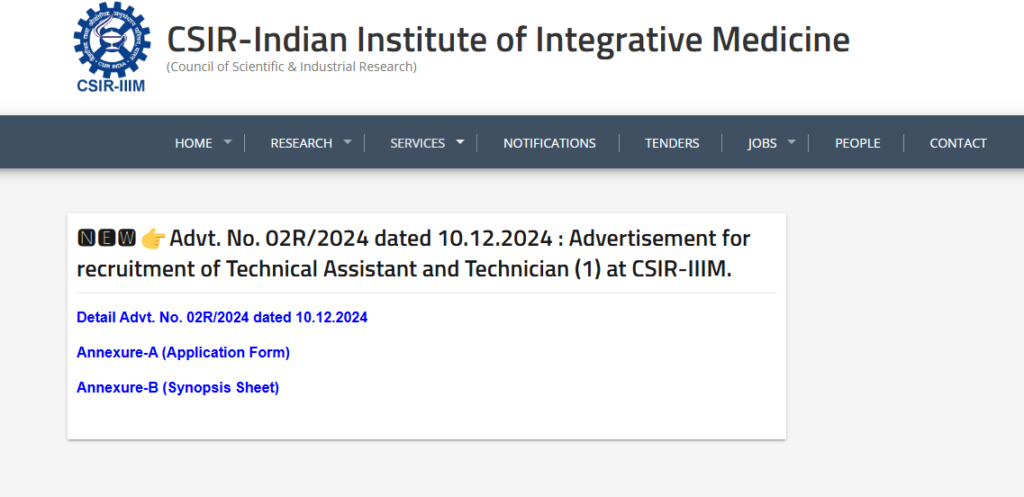Click the pointing hand emoji
The width and height of the screenshot is (1024, 497).
[153, 239]
